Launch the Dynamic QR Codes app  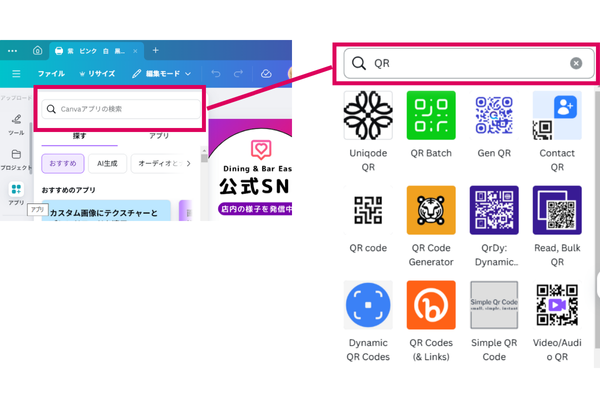(x=367, y=305)
